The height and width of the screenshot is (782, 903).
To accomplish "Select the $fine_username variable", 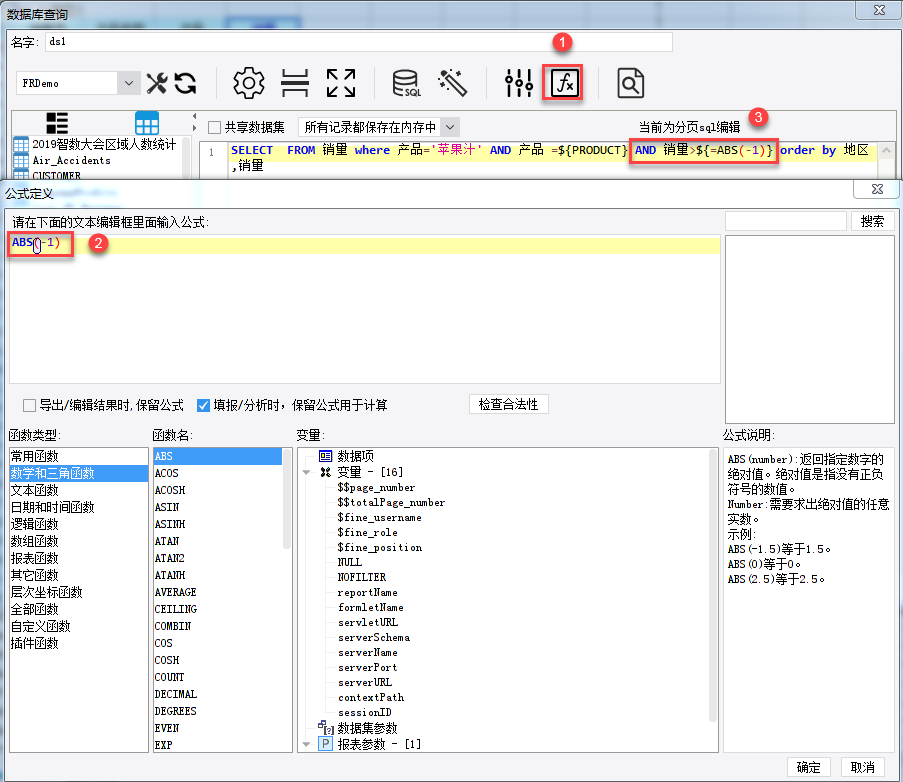I will click(x=380, y=518).
